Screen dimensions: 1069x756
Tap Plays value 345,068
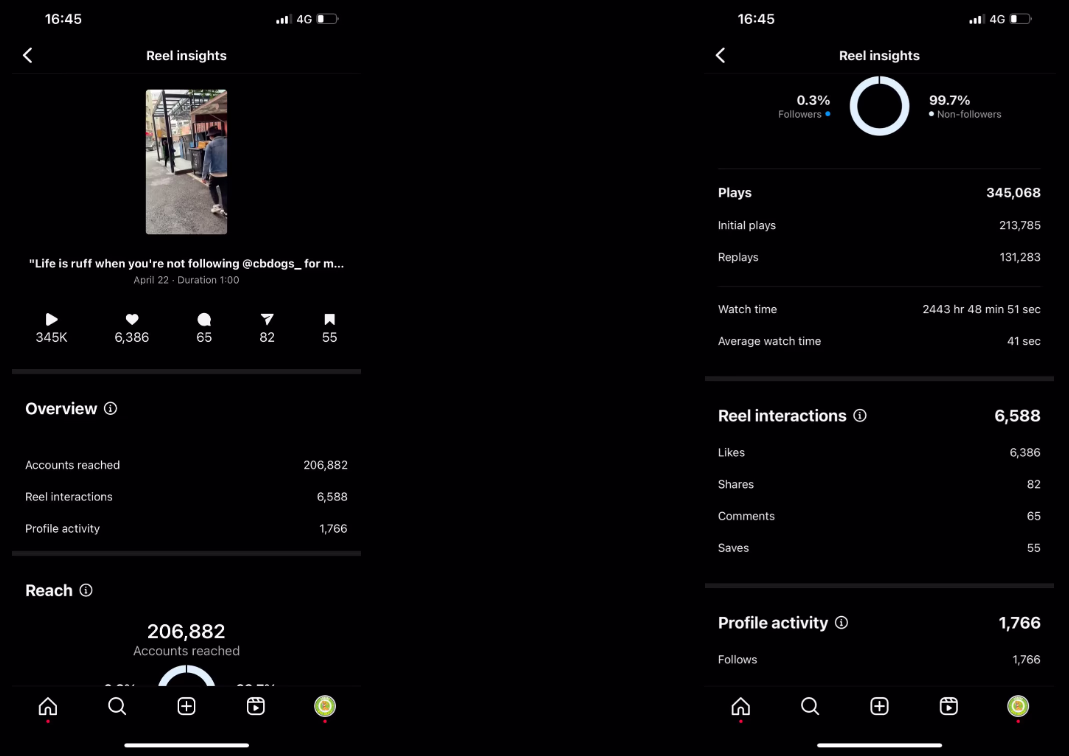coord(1013,193)
